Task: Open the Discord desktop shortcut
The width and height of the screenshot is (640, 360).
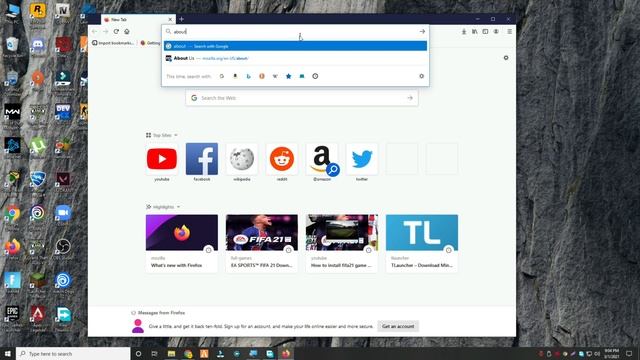Action: [38, 45]
